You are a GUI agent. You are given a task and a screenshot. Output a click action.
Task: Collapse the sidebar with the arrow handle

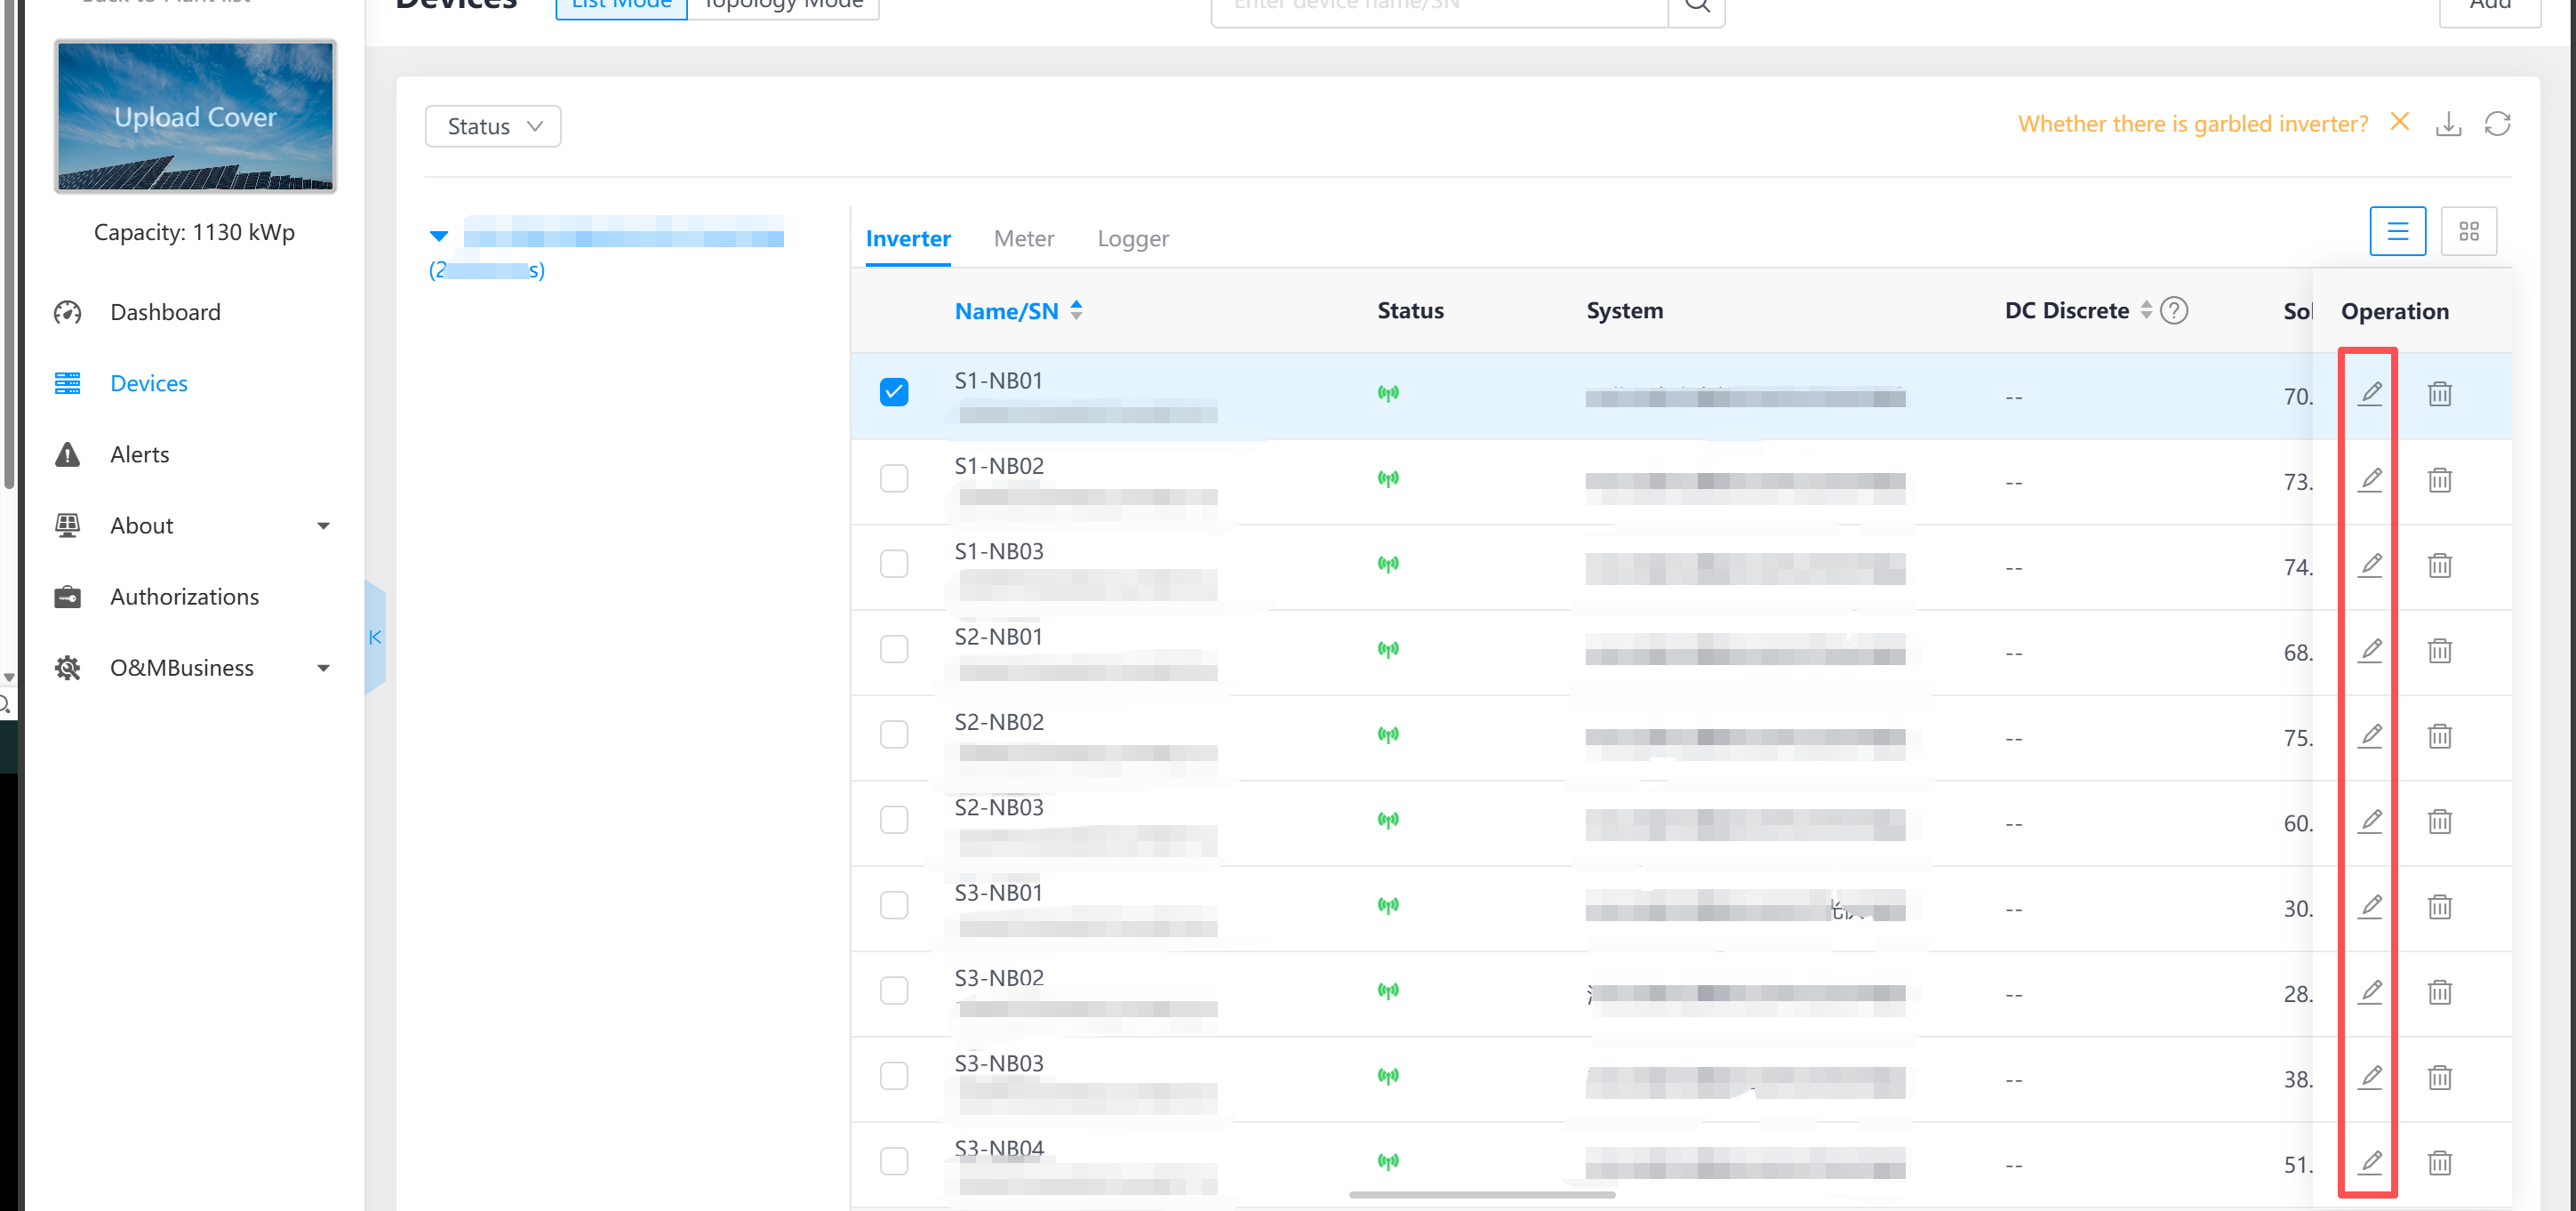pyautogui.click(x=375, y=637)
